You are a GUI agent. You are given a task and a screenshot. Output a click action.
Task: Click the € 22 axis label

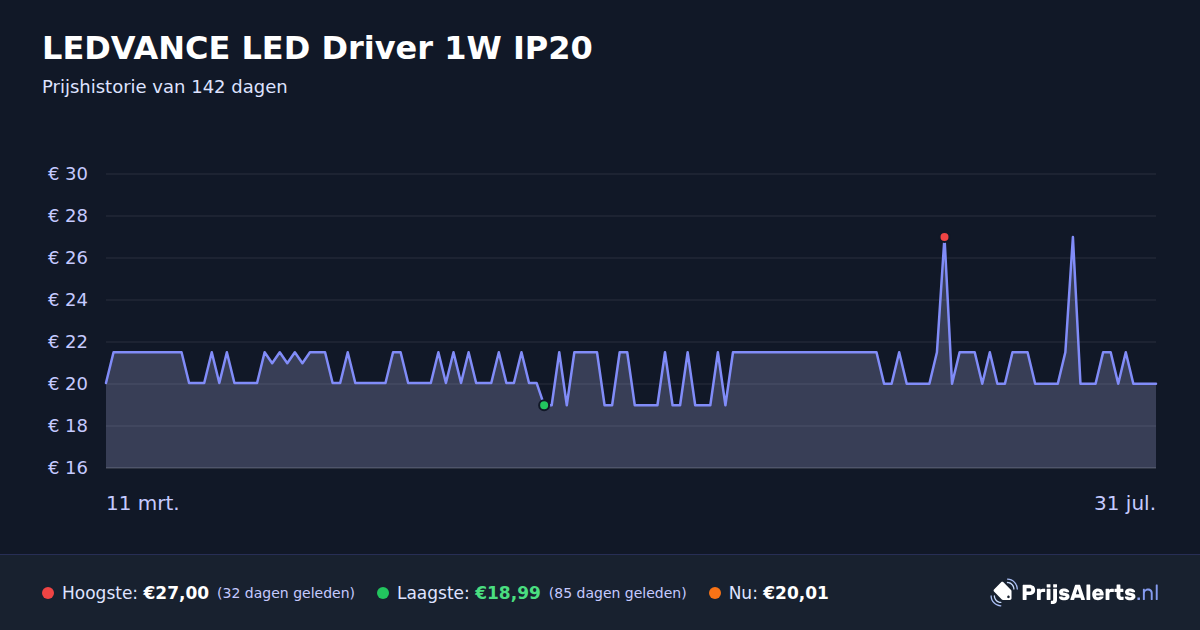pyautogui.click(x=68, y=342)
